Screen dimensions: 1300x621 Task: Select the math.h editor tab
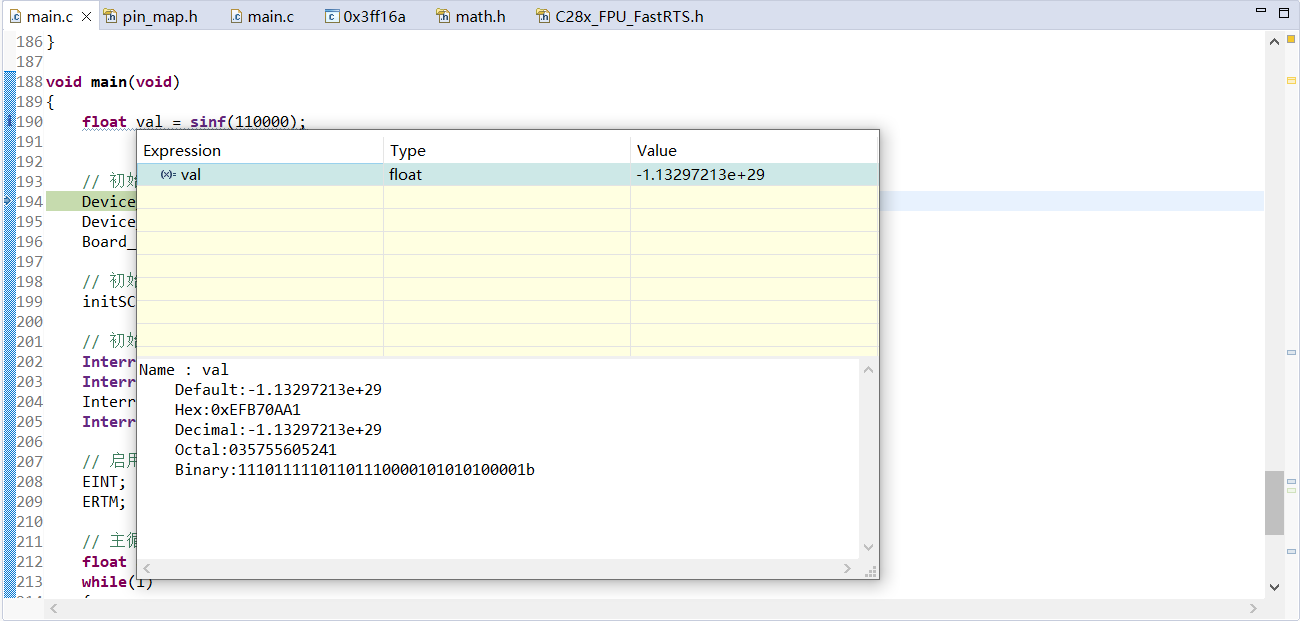pos(479,17)
